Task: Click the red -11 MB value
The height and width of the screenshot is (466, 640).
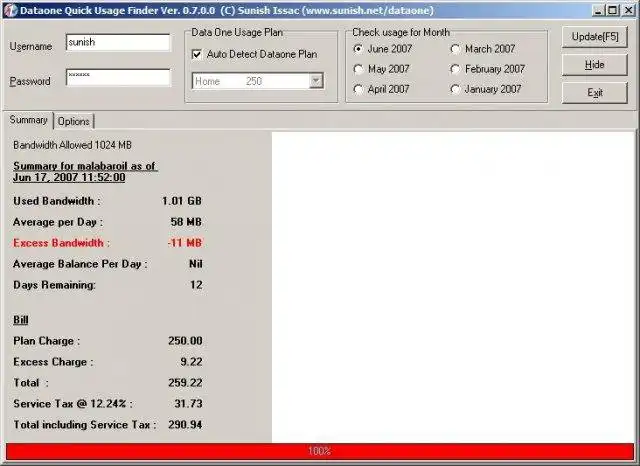Action: pos(184,243)
